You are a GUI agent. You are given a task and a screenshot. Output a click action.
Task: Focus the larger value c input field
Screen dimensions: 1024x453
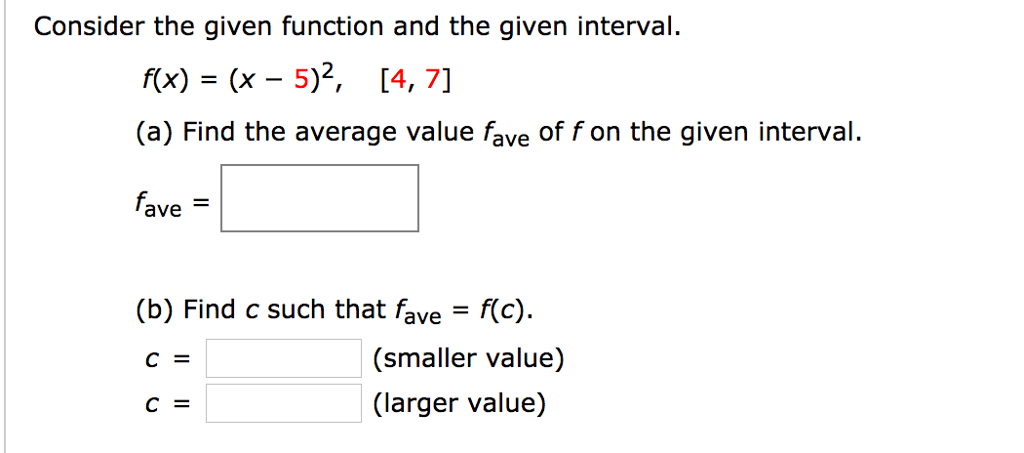tap(283, 403)
